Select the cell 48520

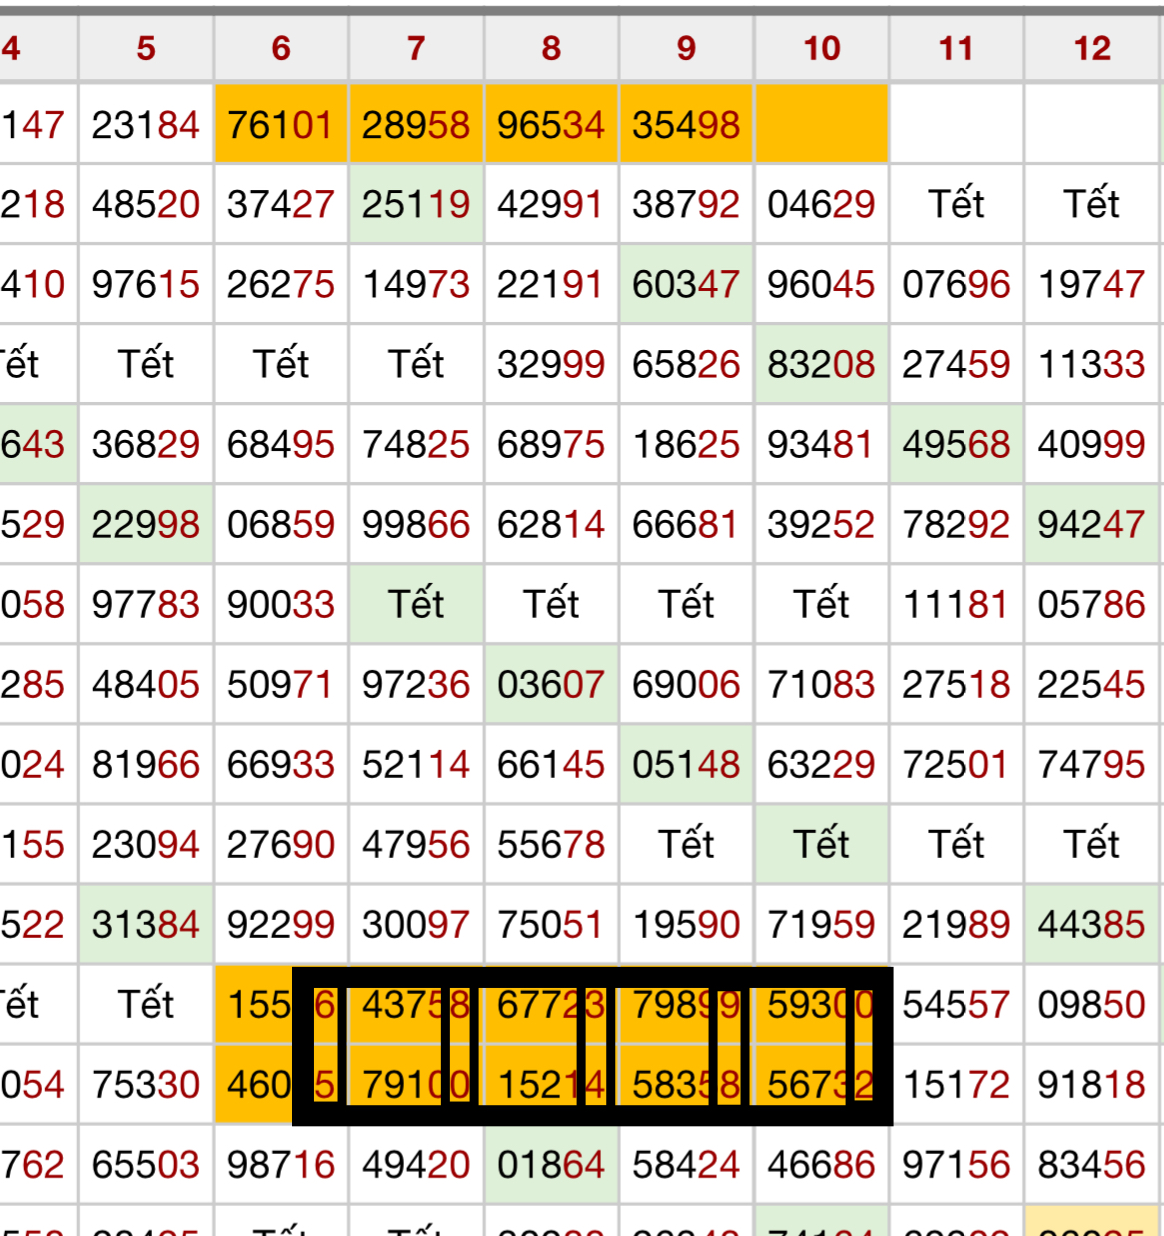146,204
